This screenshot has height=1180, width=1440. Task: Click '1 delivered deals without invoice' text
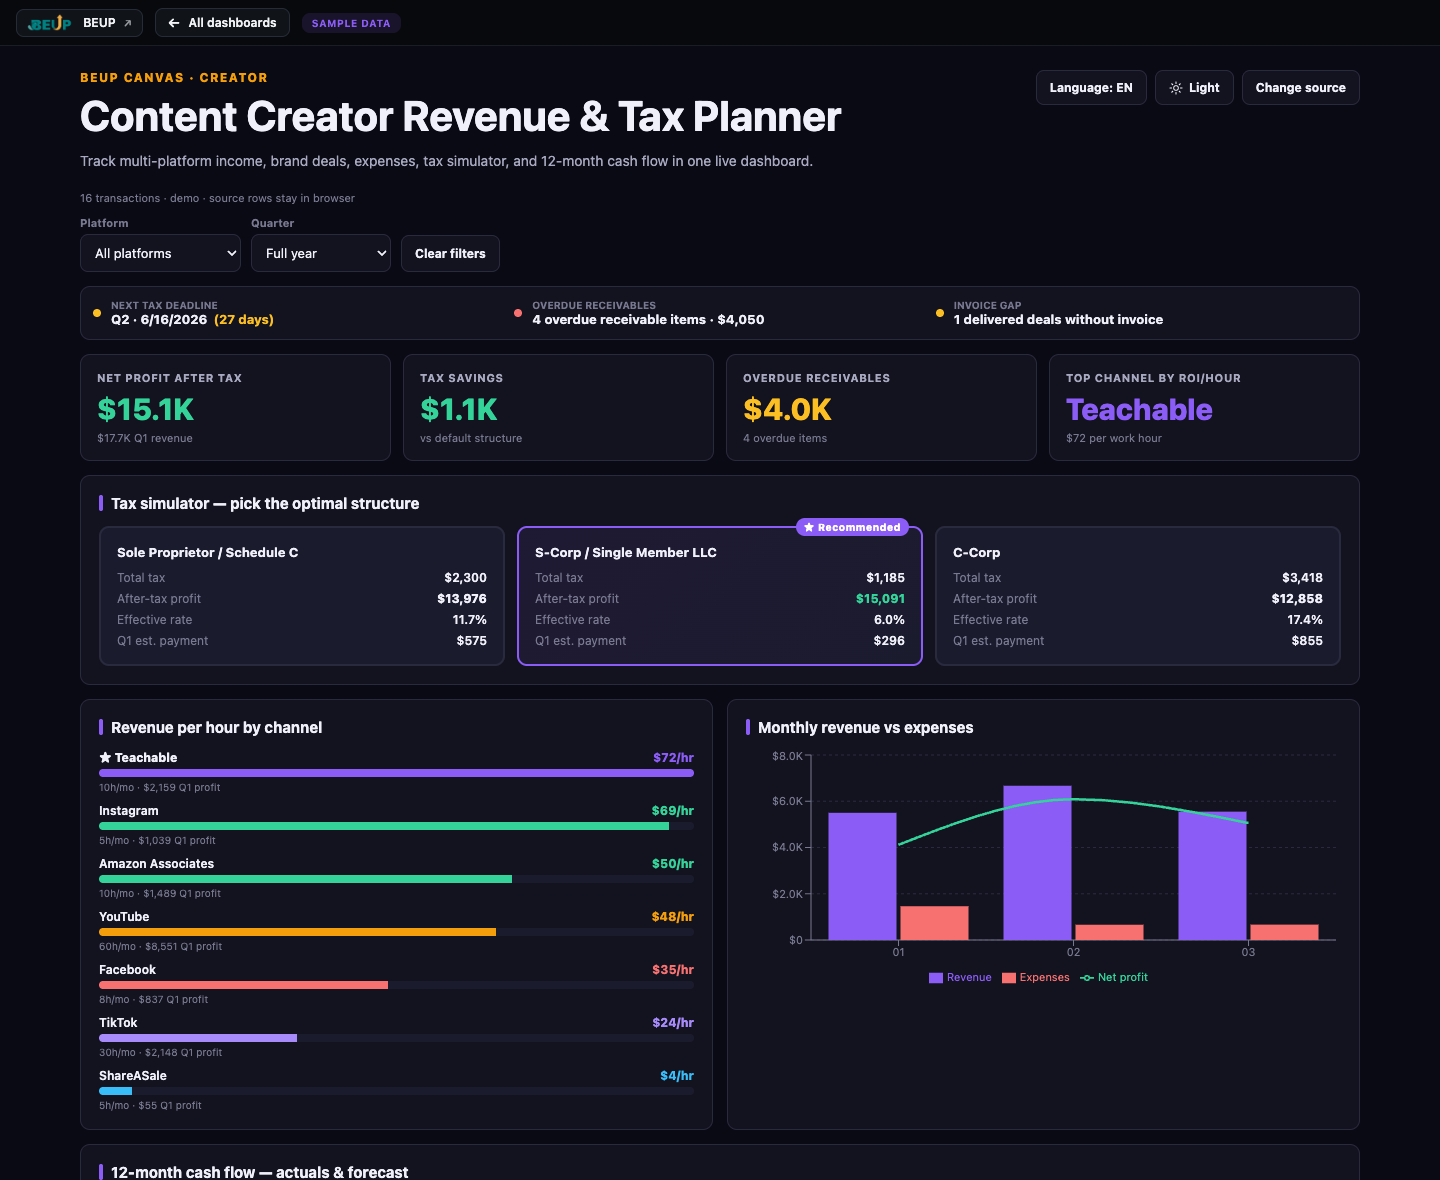click(1058, 320)
